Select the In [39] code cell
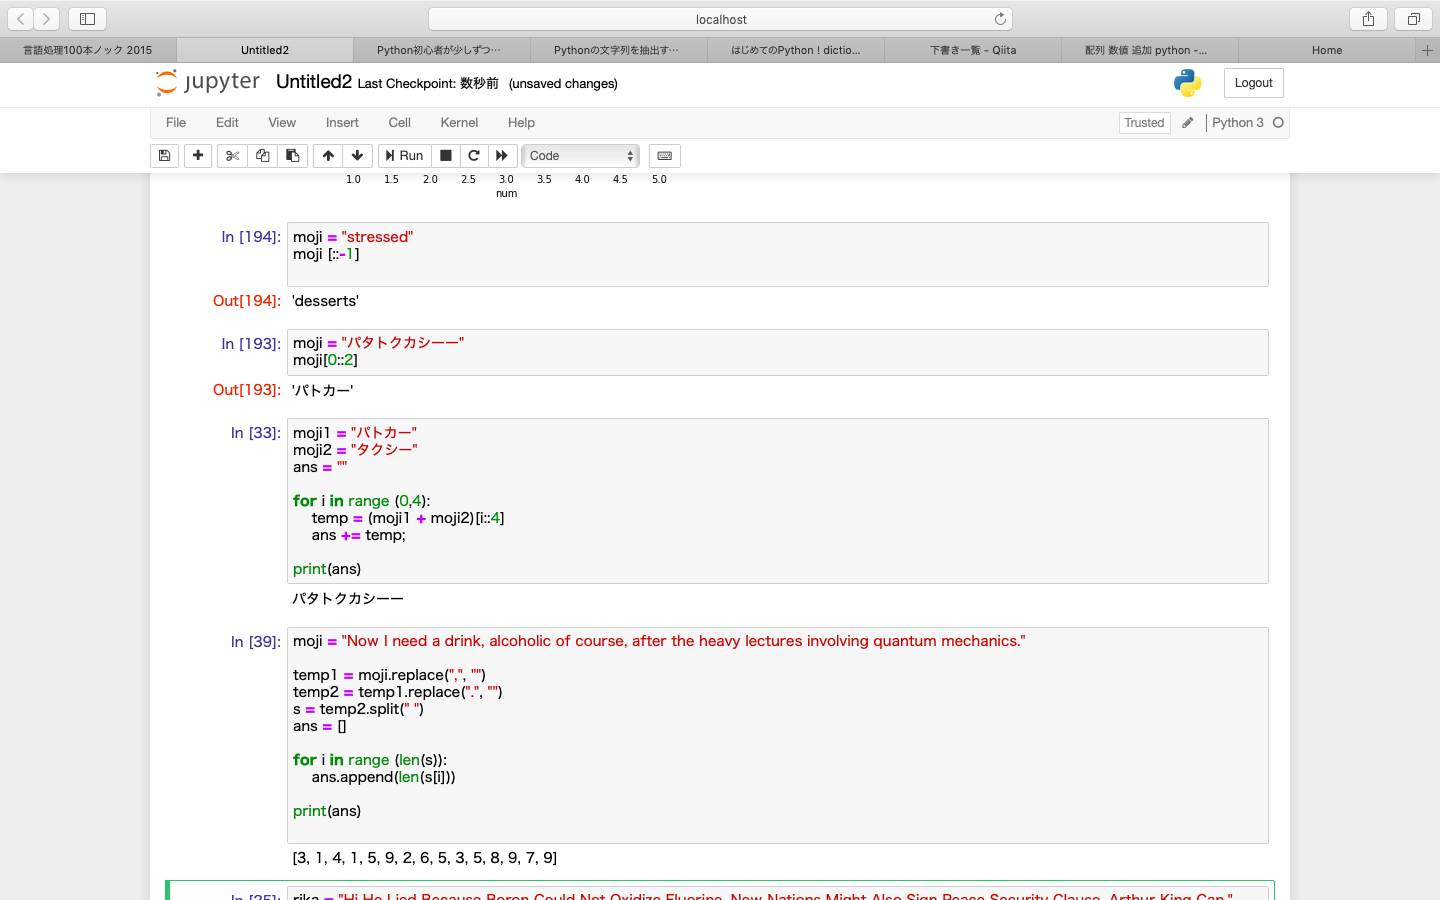 [777, 735]
